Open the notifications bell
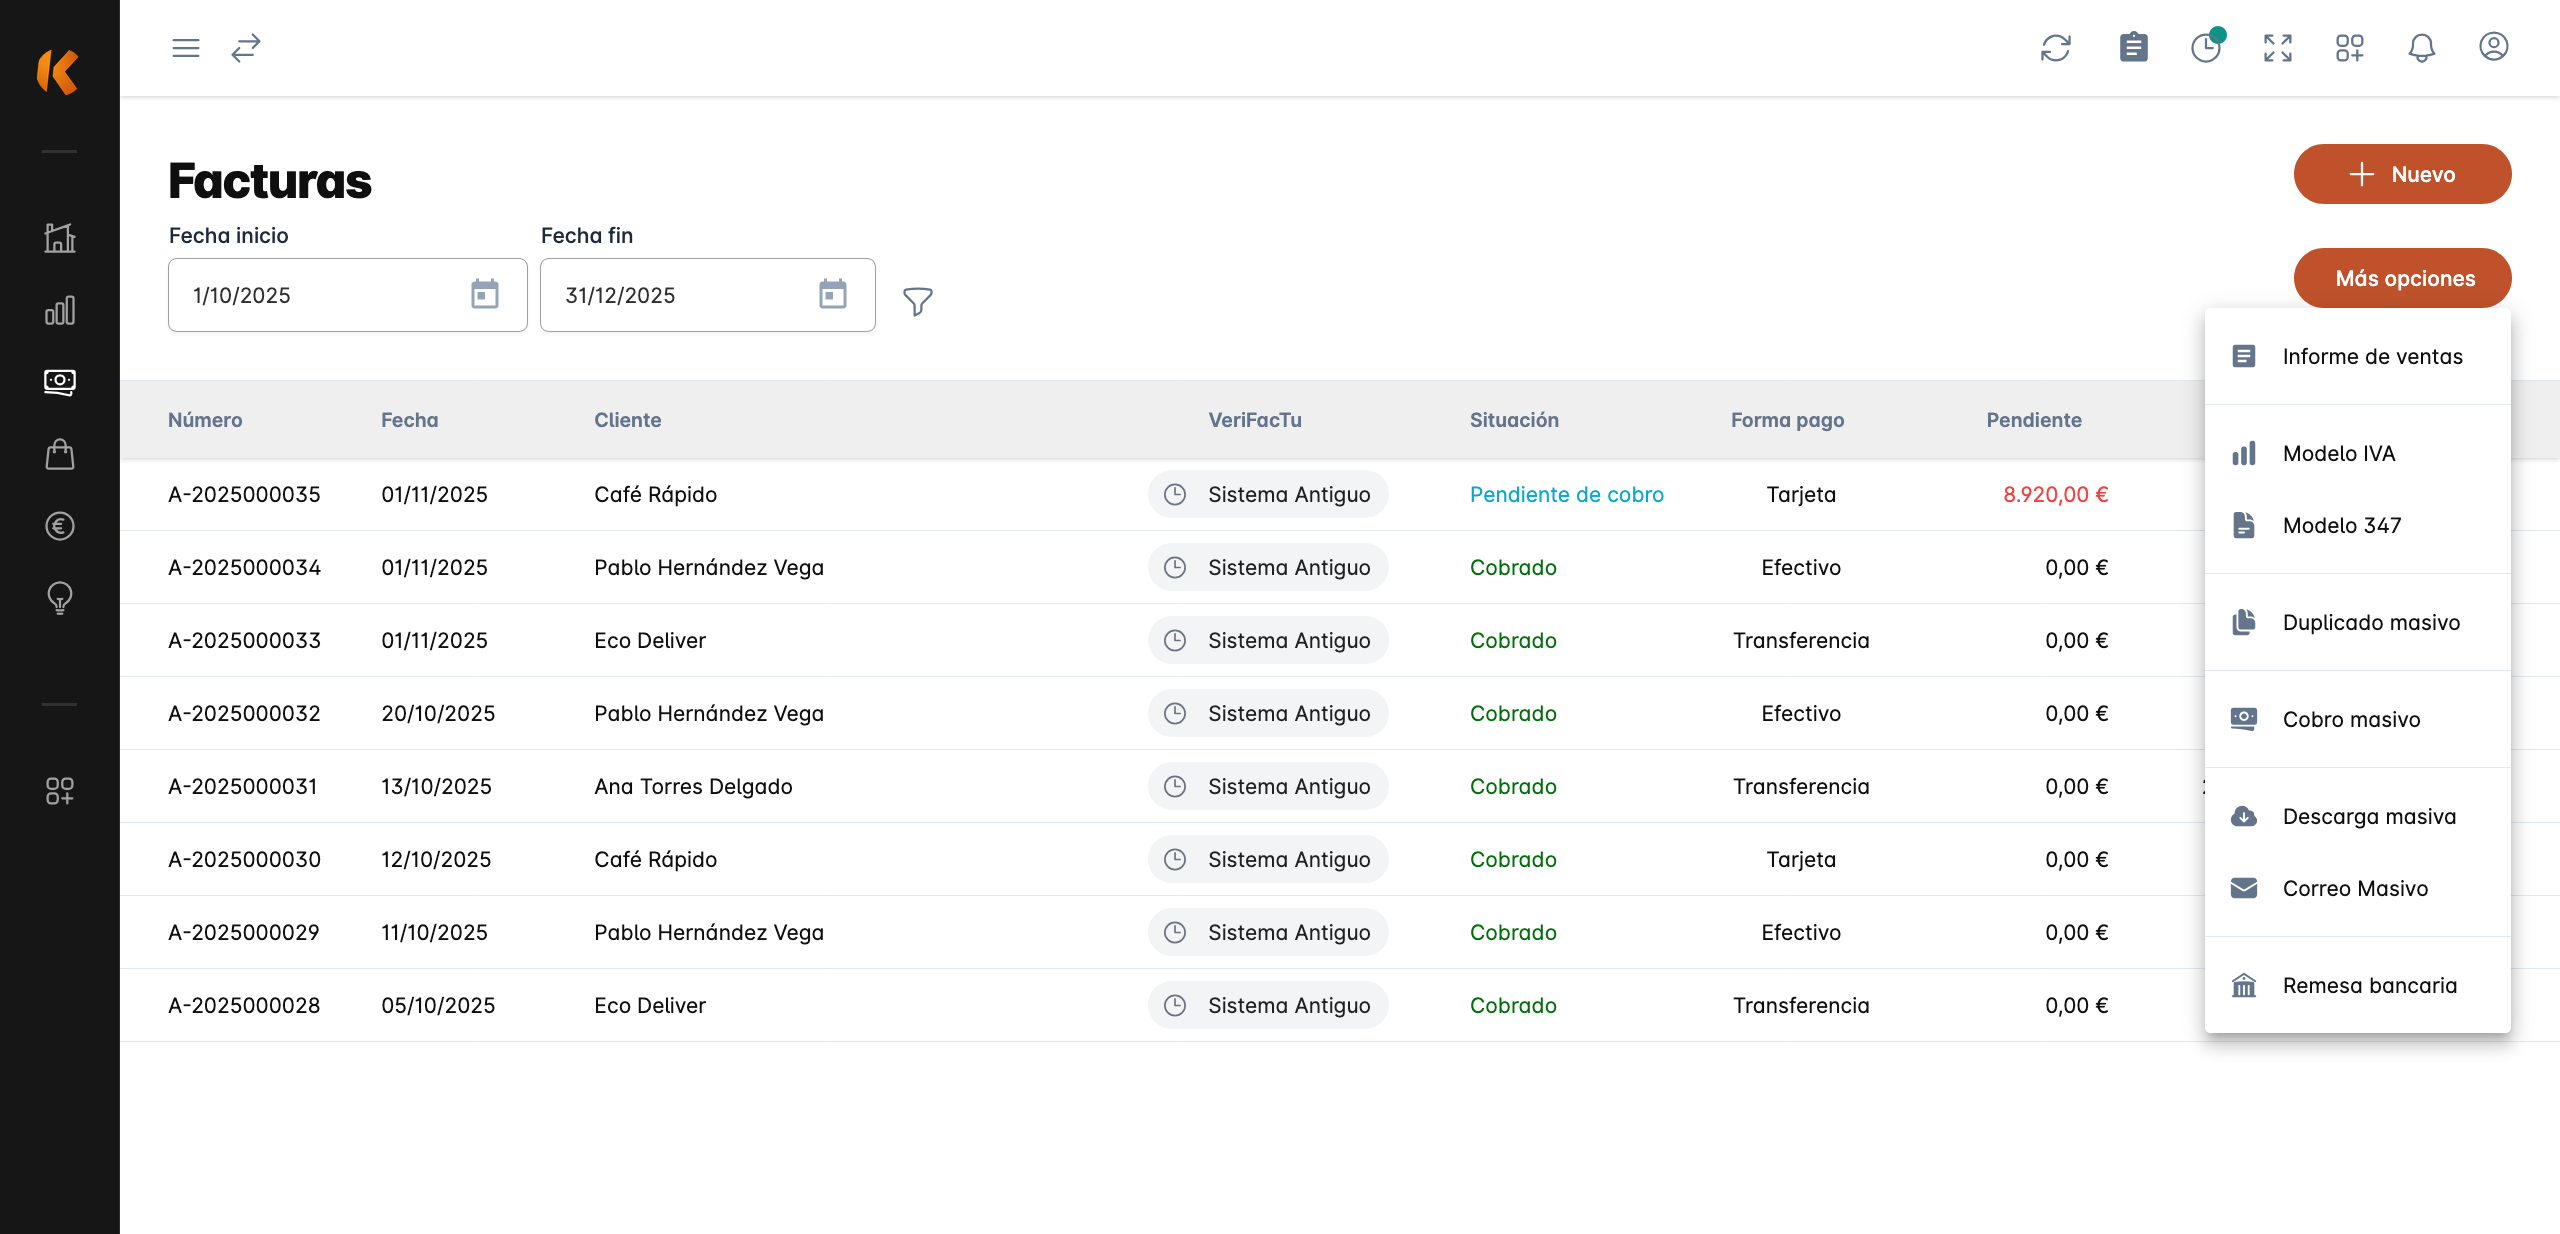 pyautogui.click(x=2421, y=48)
